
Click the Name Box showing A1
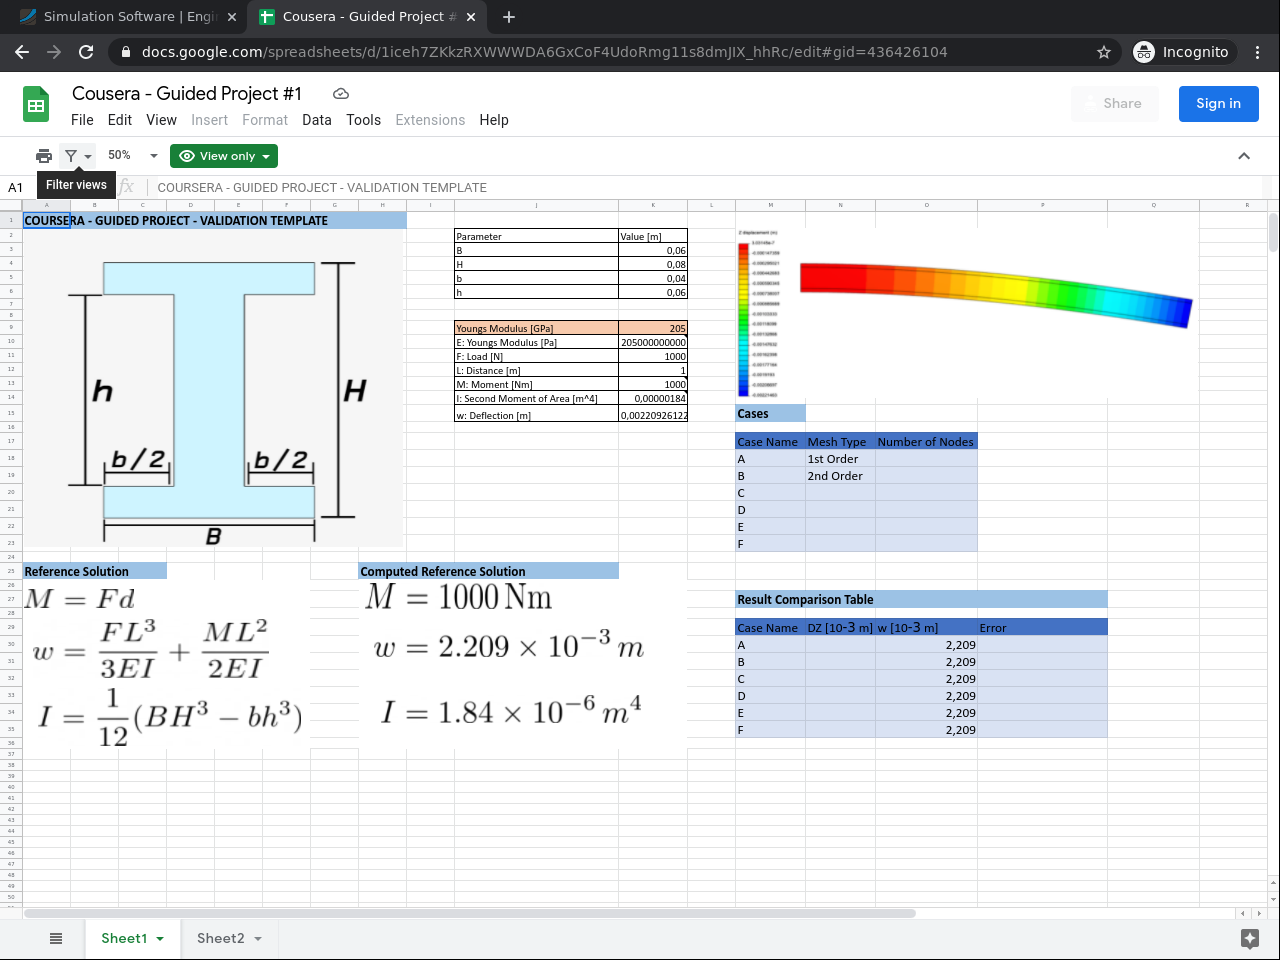[17, 187]
